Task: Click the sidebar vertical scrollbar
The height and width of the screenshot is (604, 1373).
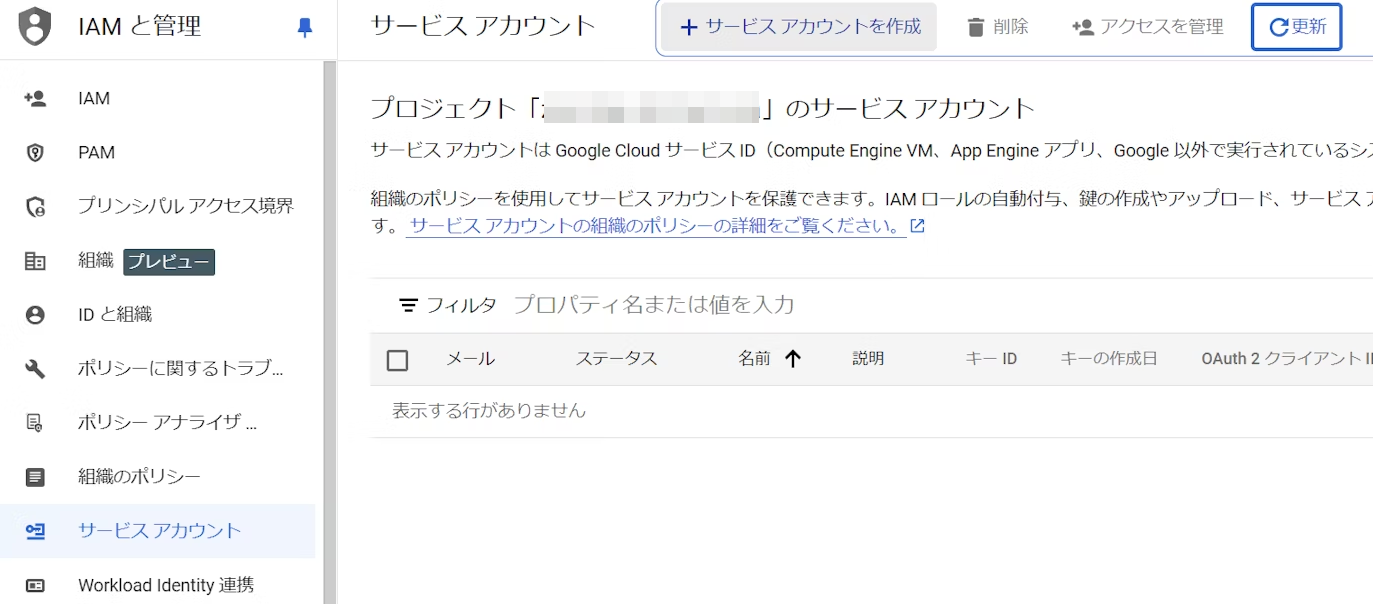Action: [330, 332]
